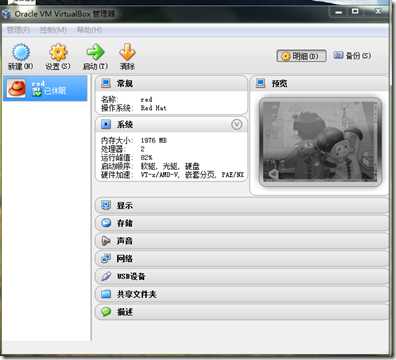Start the VM with 启动 green arrow
The height and width of the screenshot is (360, 396).
tap(95, 52)
